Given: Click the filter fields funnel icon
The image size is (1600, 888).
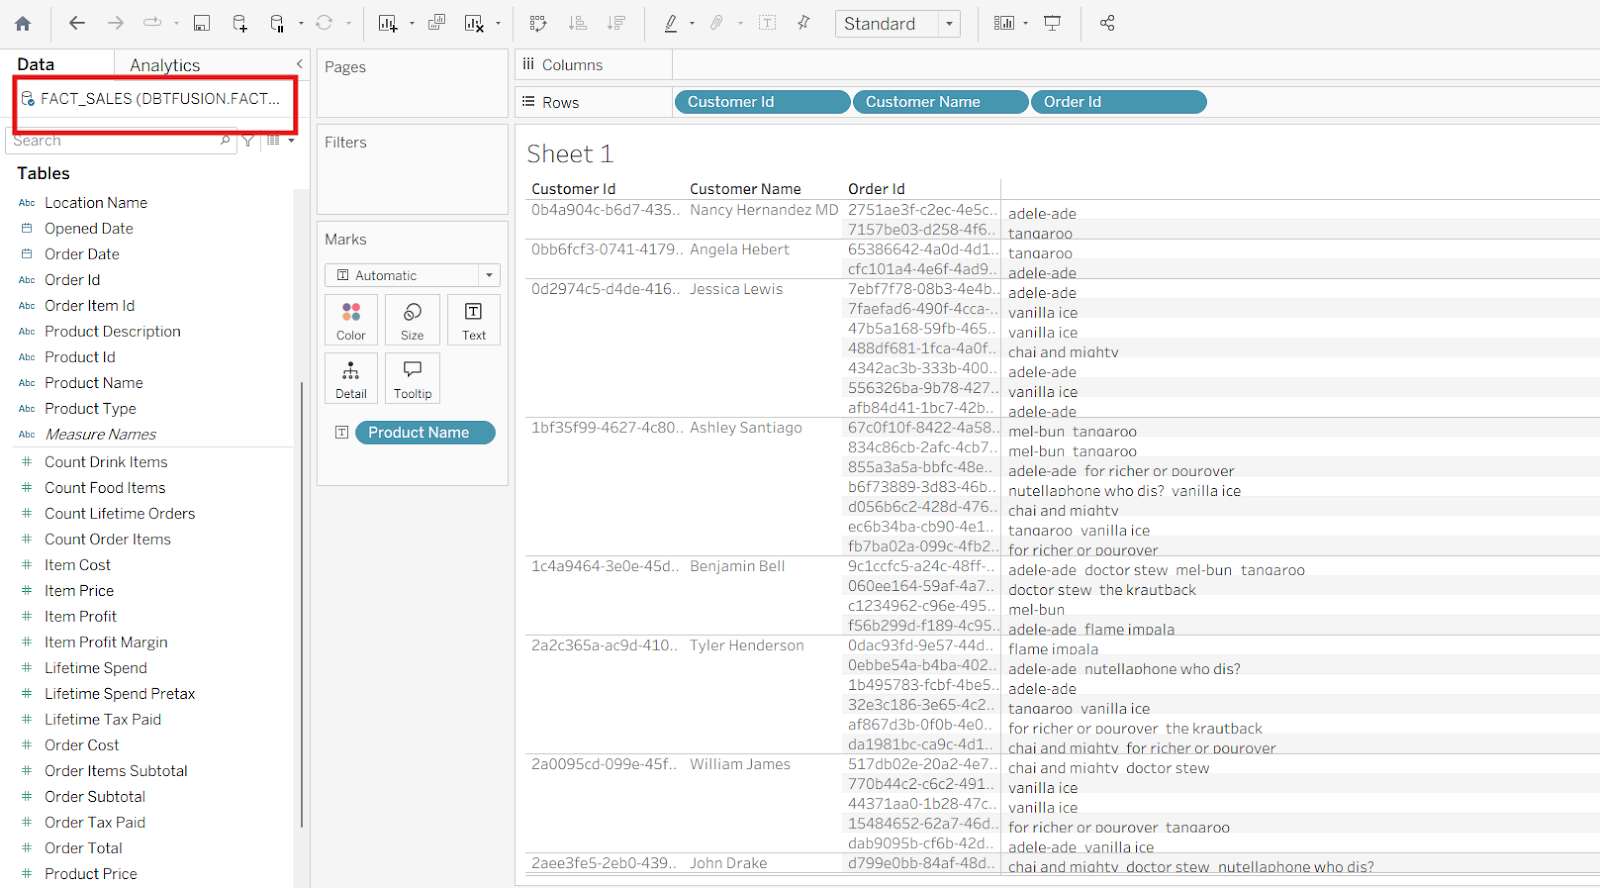Looking at the screenshot, I should 248,141.
